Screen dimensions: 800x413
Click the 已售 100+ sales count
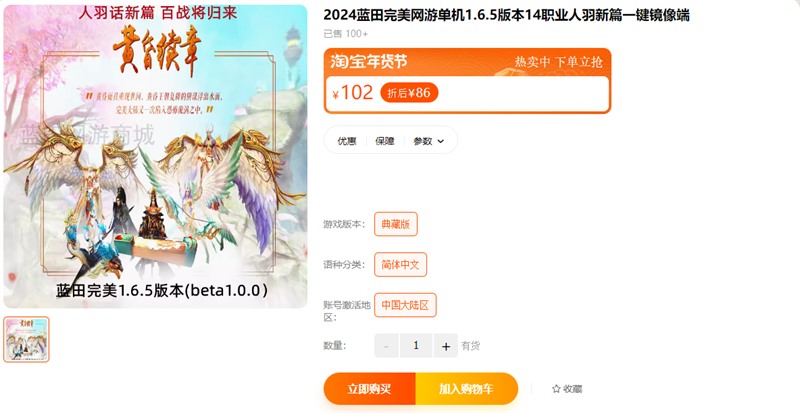click(345, 34)
